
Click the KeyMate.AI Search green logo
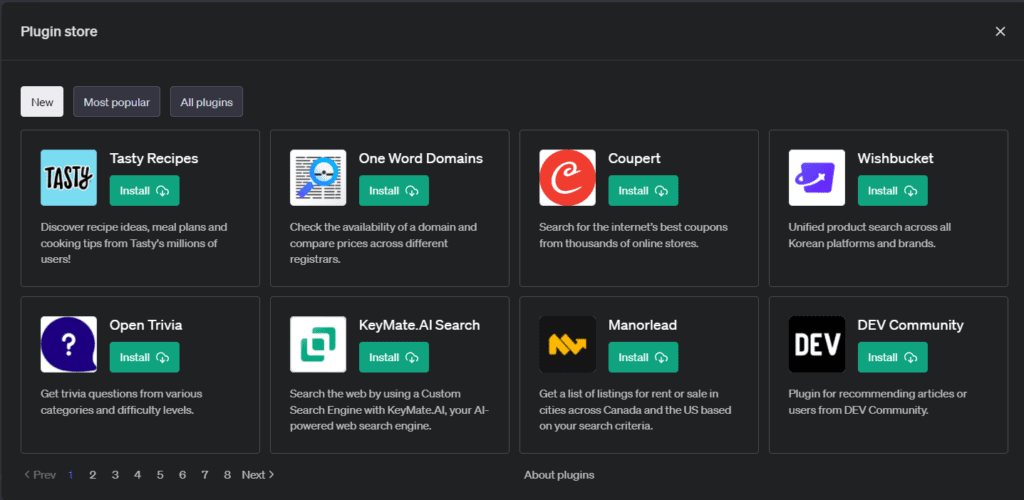click(x=318, y=344)
